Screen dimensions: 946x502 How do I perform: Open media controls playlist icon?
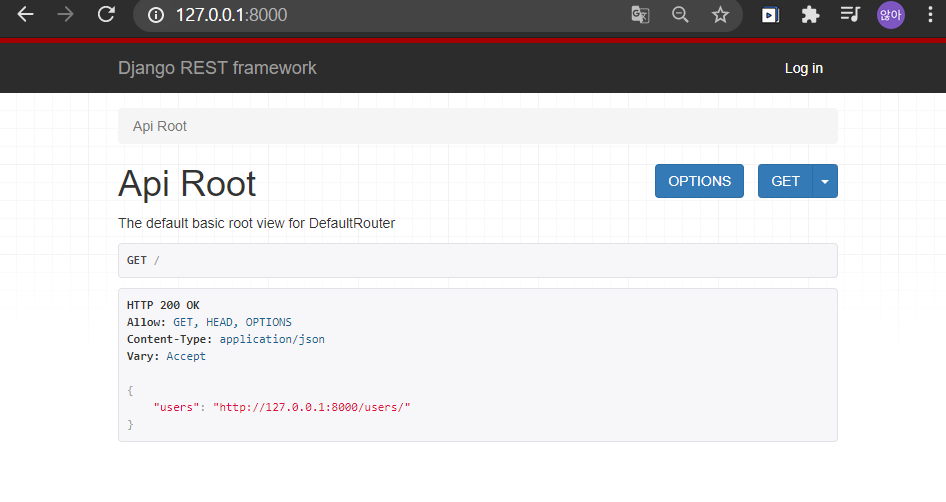(850, 14)
